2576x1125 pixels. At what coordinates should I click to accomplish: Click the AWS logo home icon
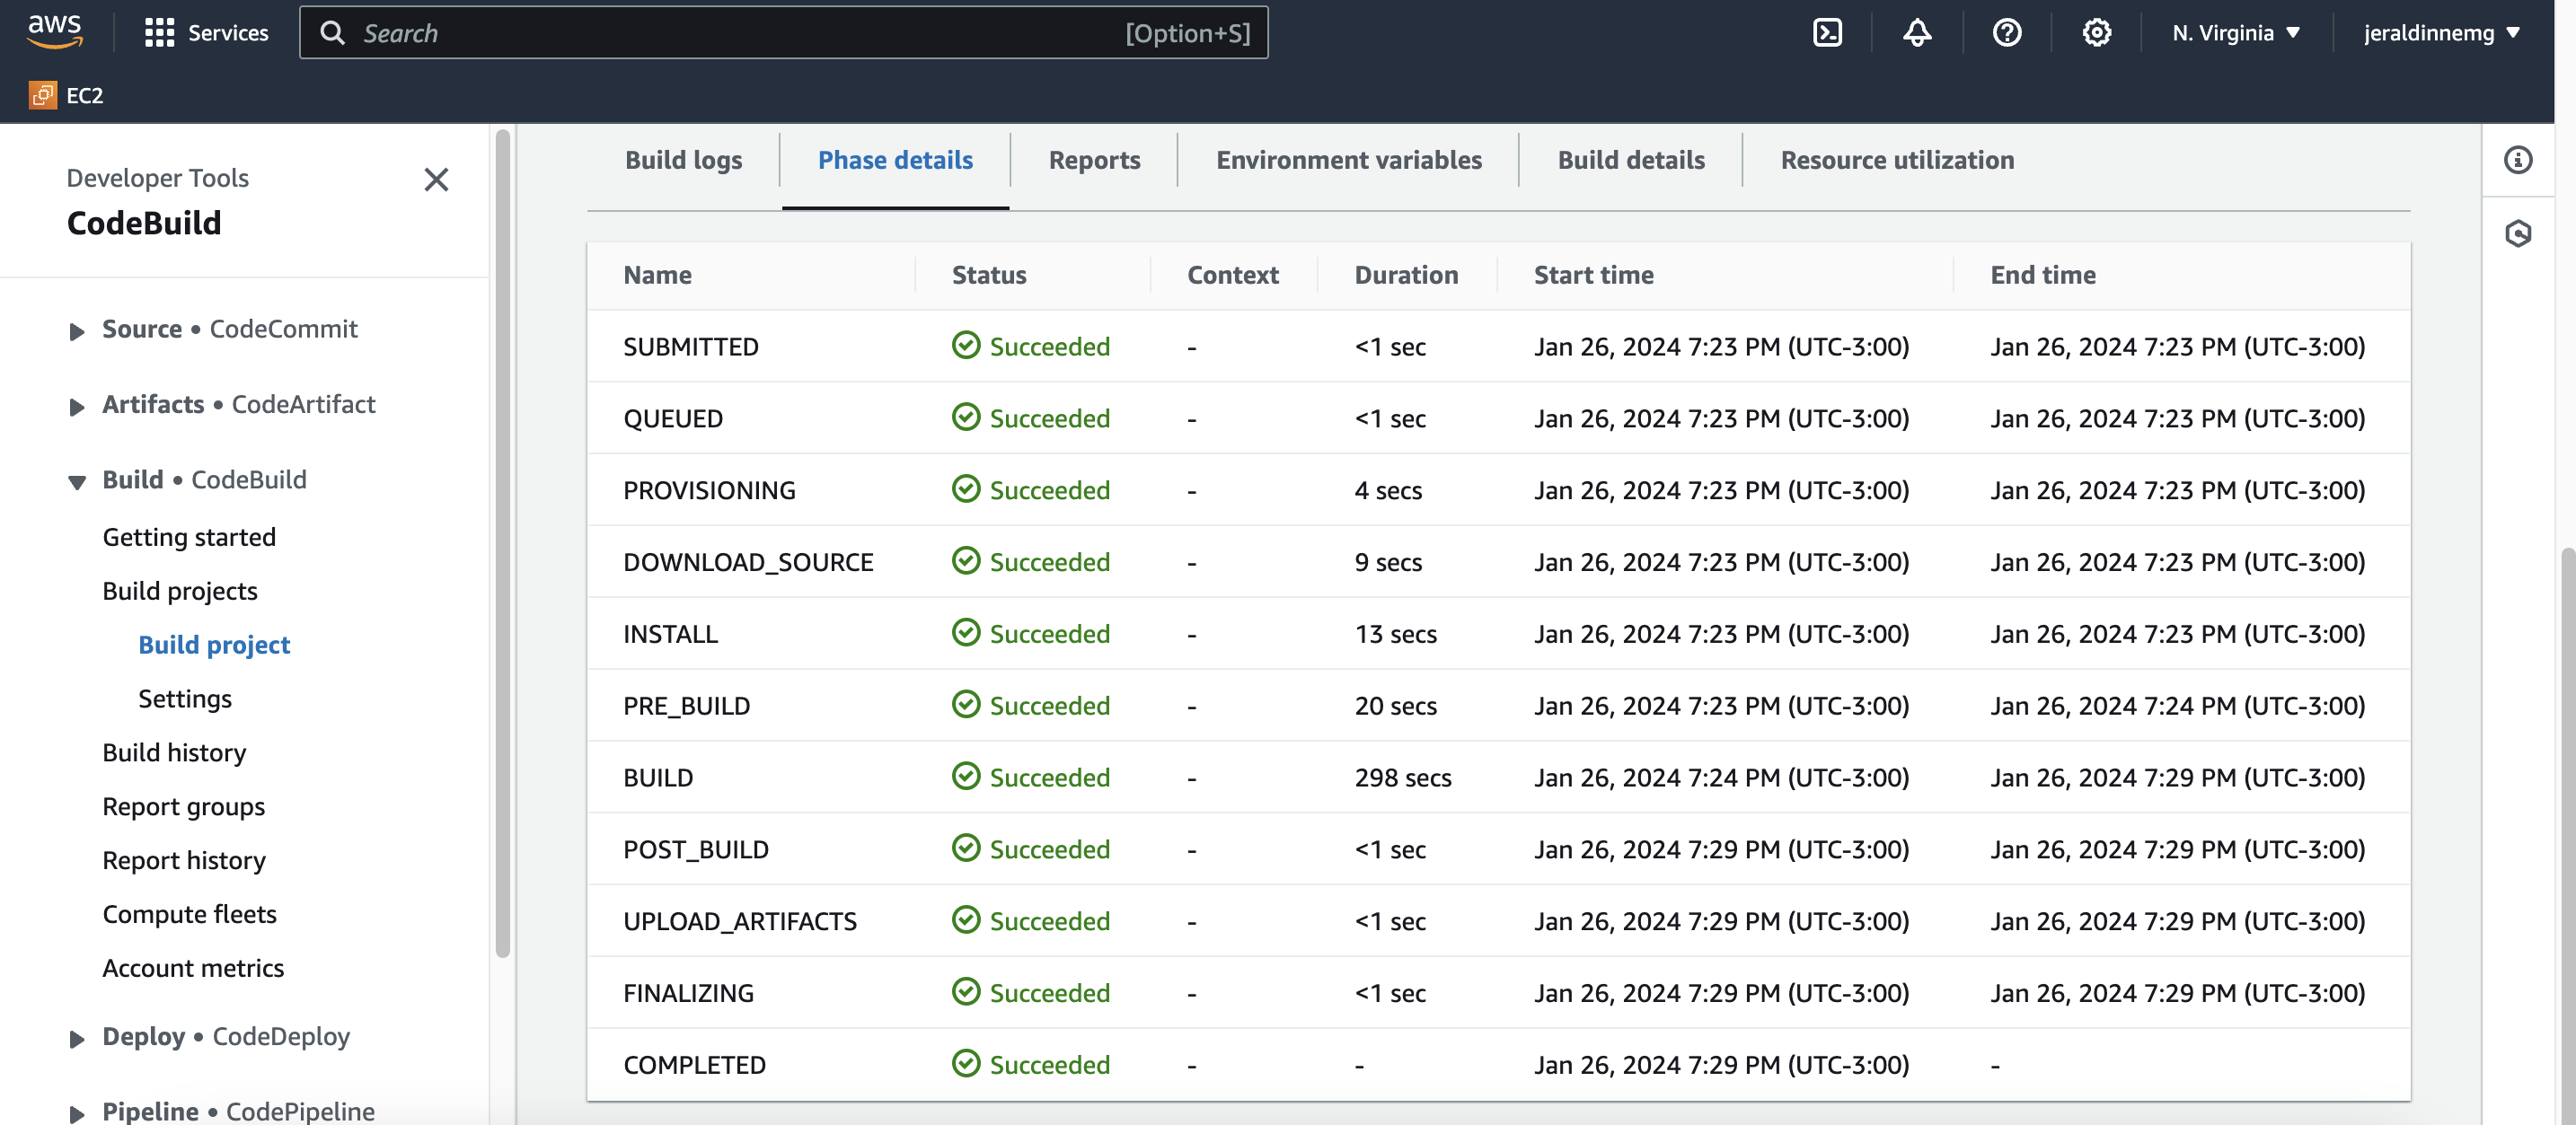tap(54, 31)
